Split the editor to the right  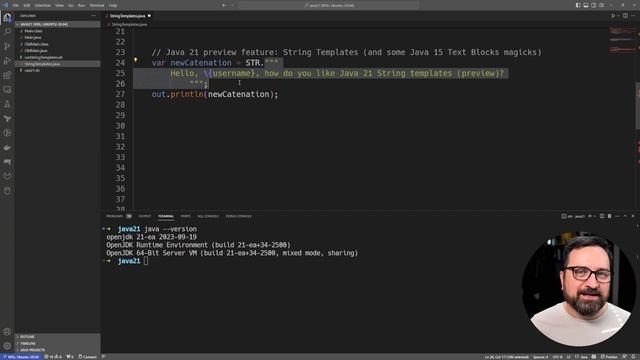625,16
